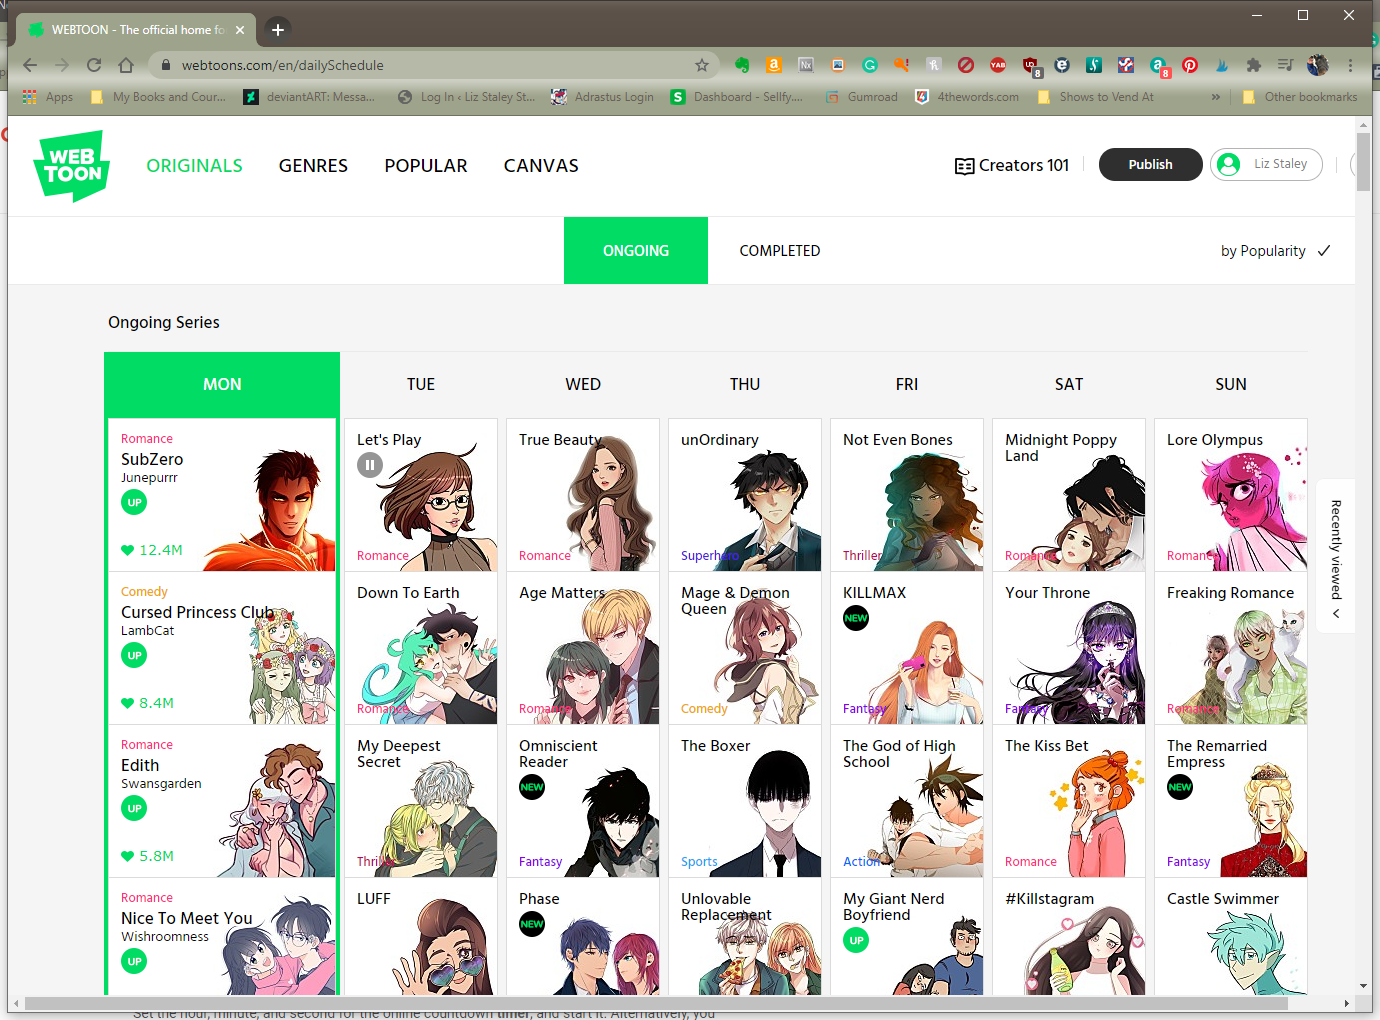Click the NEW badge on The Remarried Empress

click(1180, 787)
